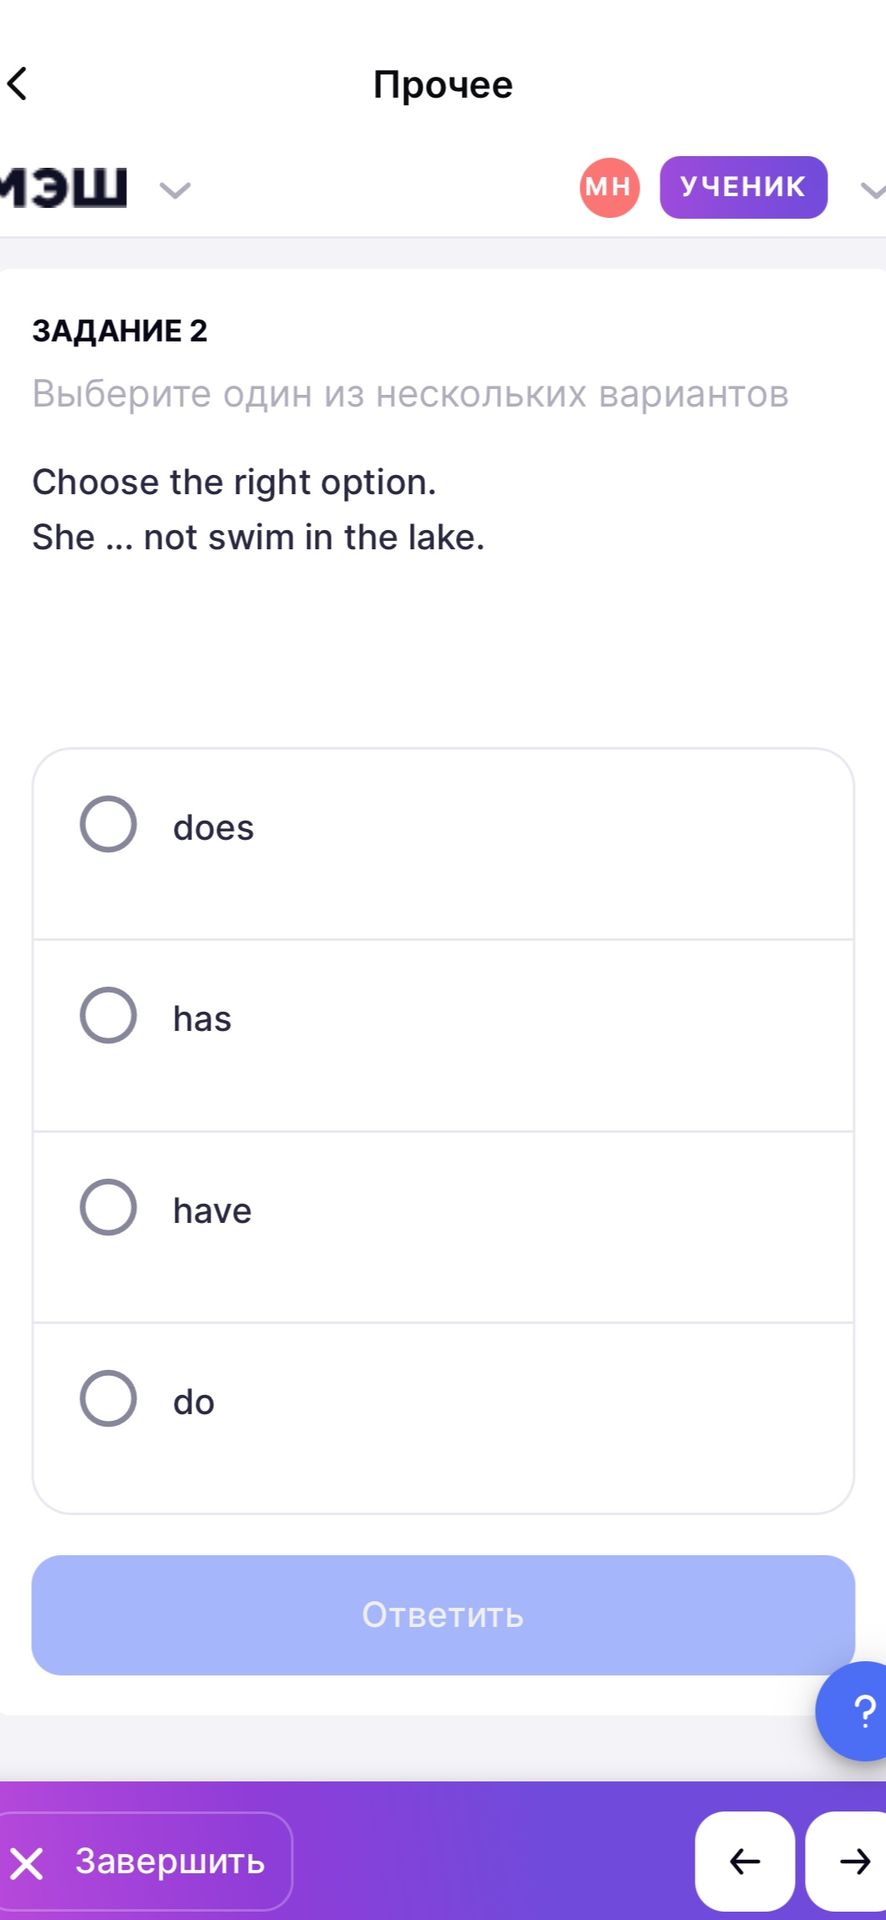Click the МЭШ logo
This screenshot has width=886, height=1920.
coord(63,187)
